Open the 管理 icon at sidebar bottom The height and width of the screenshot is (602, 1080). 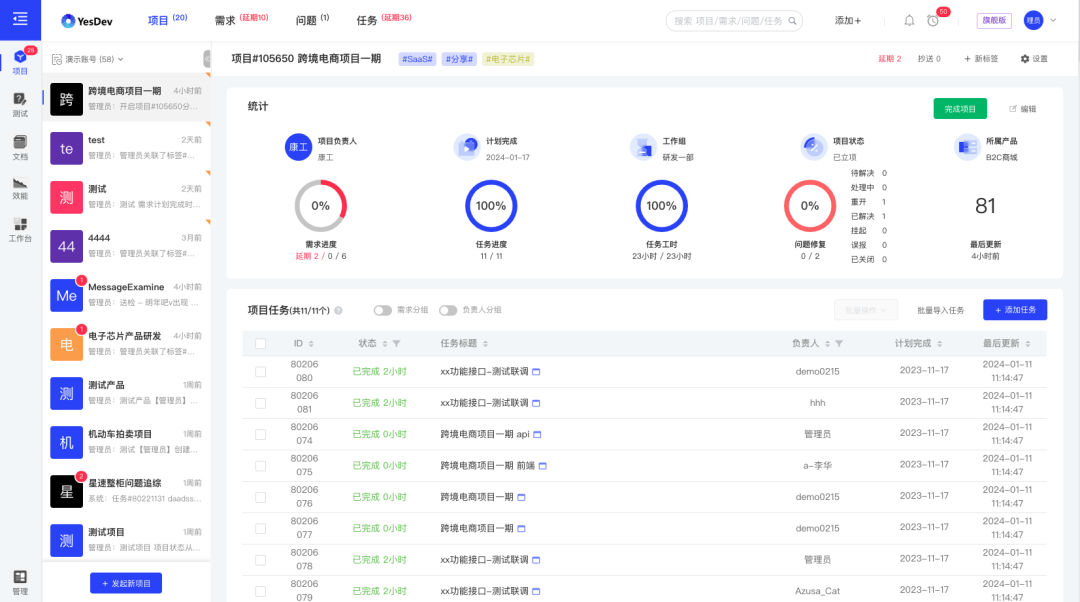[19, 578]
